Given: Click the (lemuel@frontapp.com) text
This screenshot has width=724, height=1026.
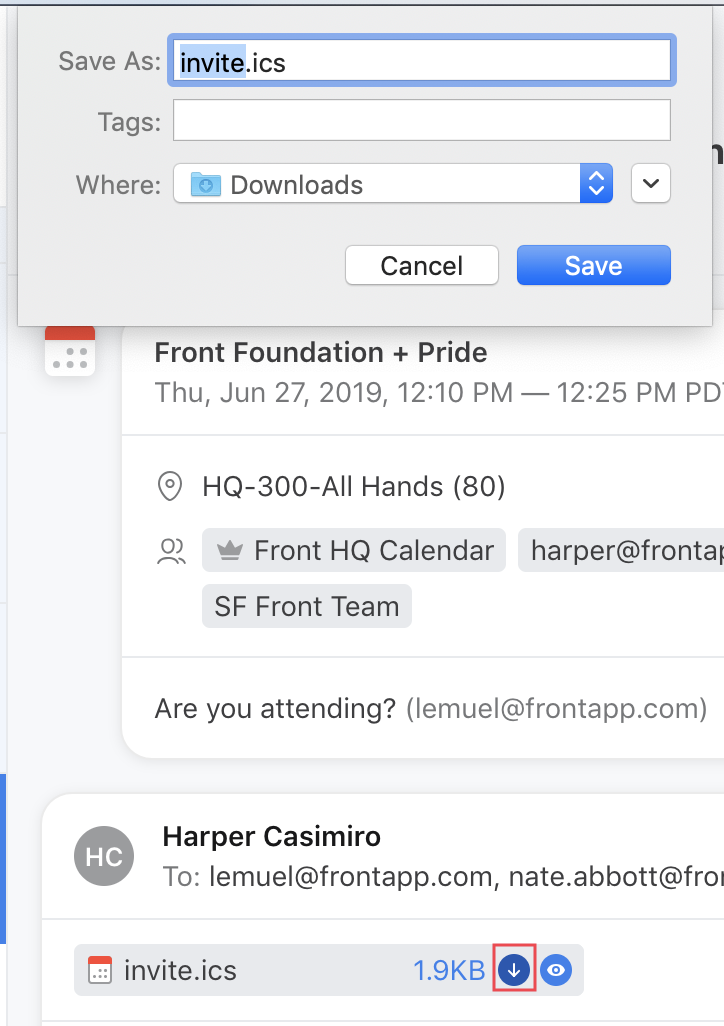Looking at the screenshot, I should (556, 709).
